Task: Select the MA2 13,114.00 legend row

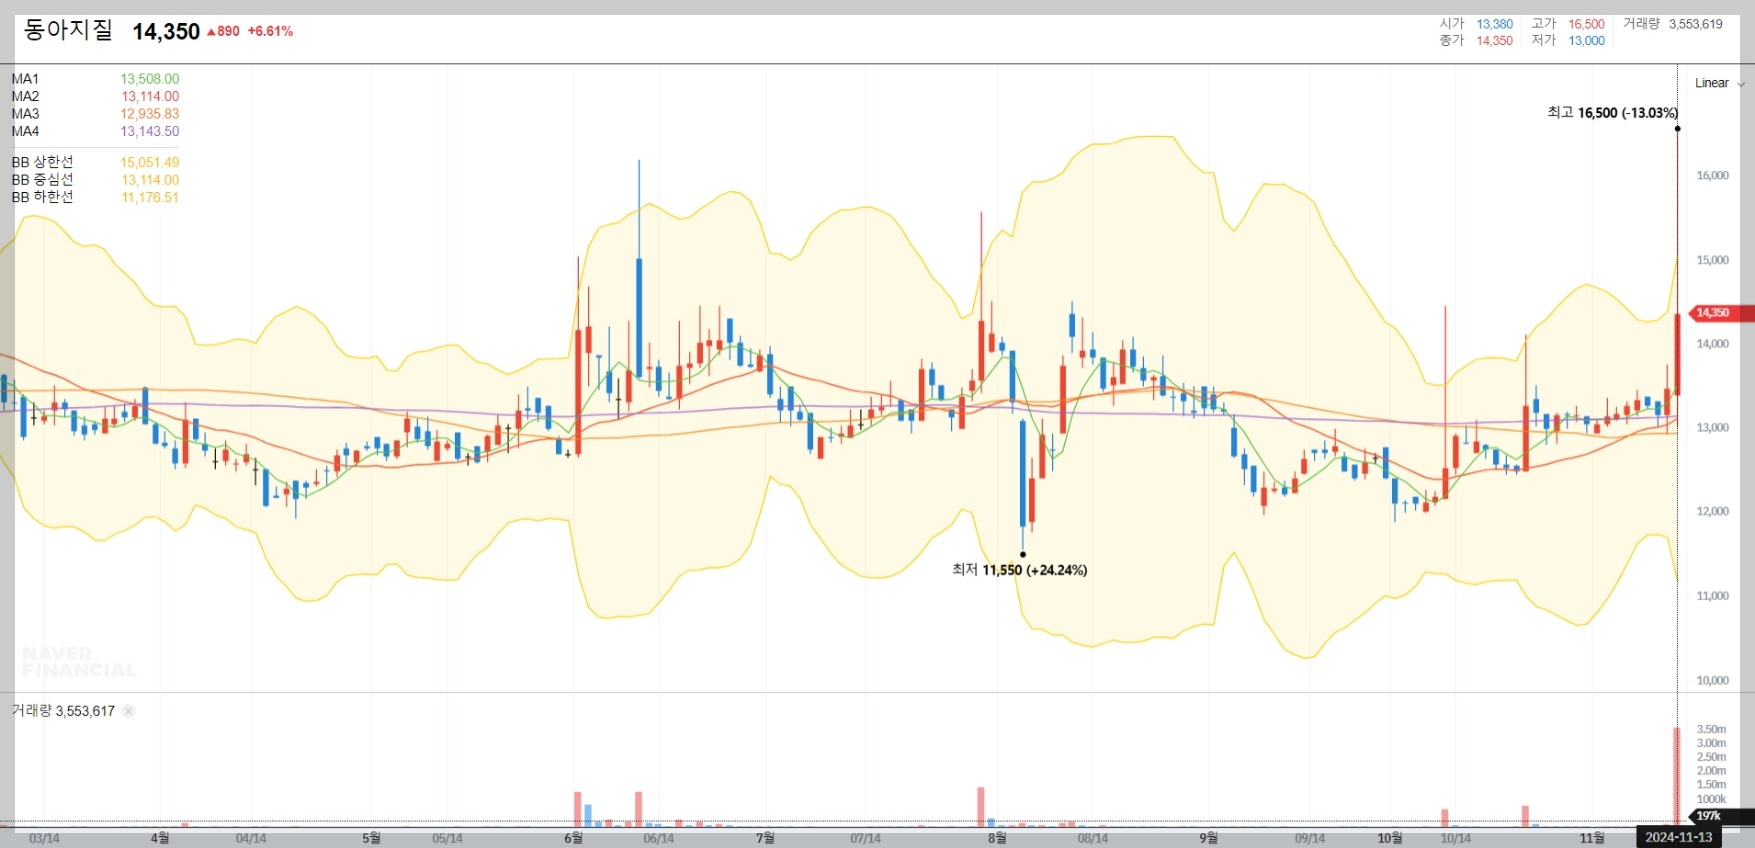Action: 95,97
